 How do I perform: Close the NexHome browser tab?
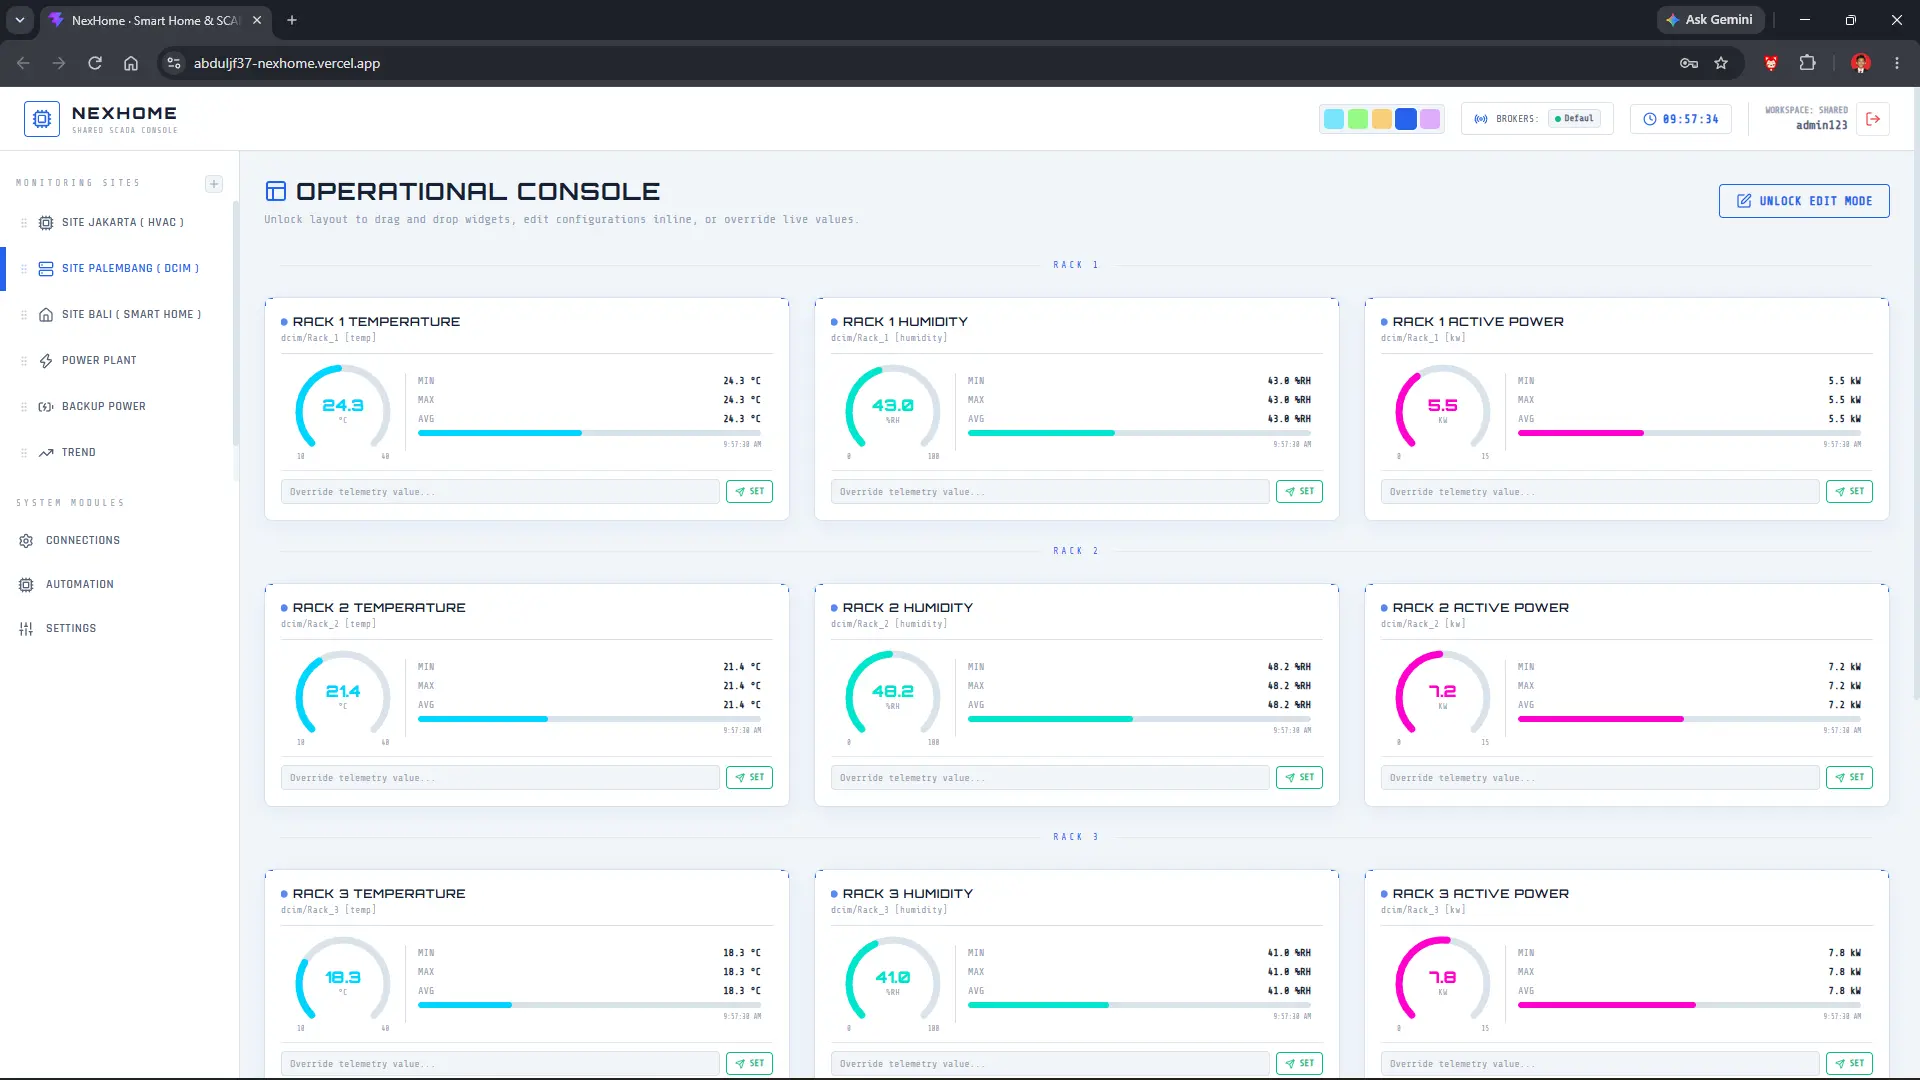257,20
